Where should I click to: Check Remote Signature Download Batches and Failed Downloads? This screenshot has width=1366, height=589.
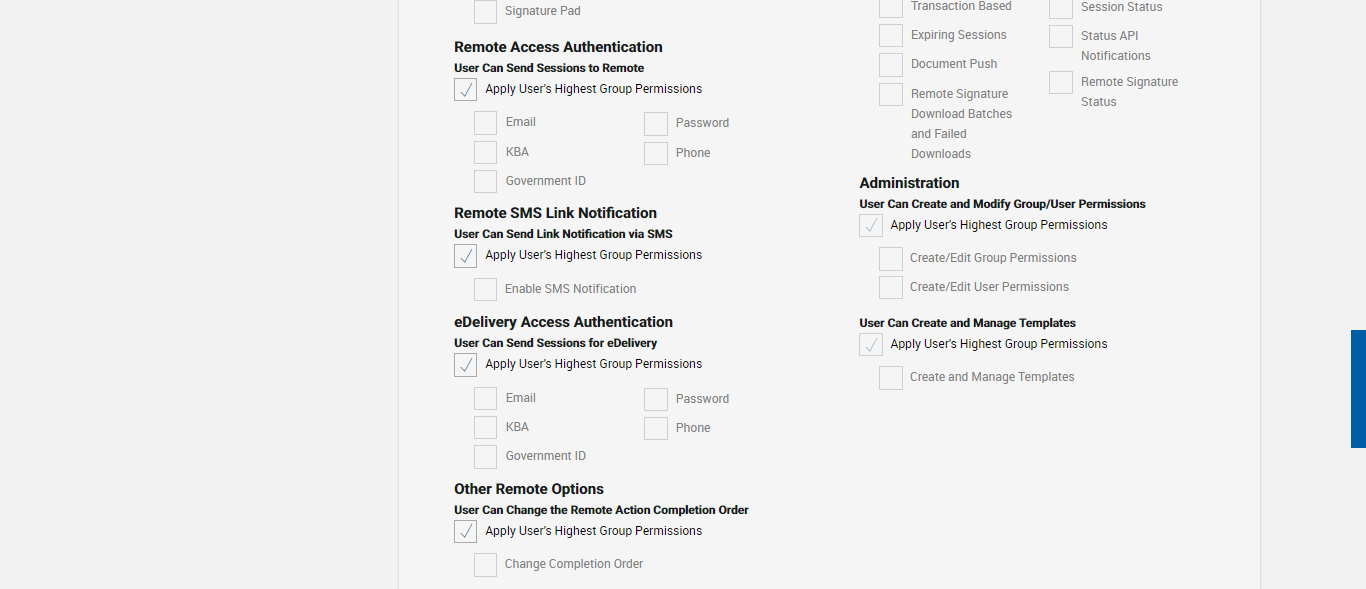point(891,95)
